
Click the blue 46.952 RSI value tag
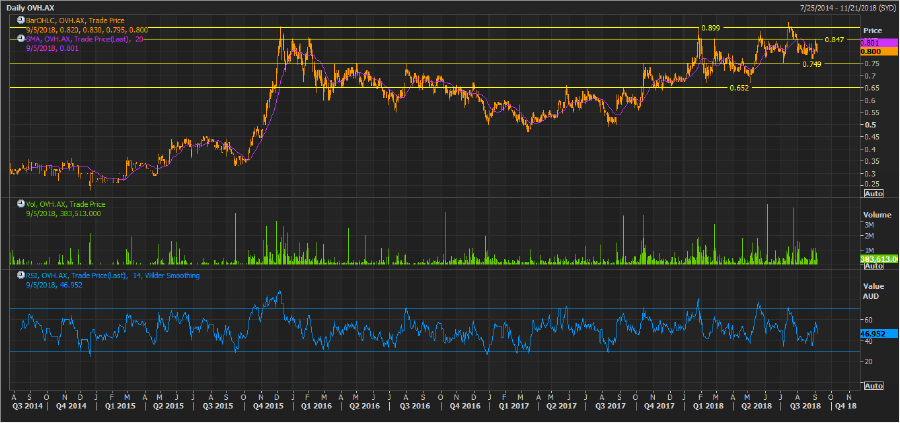coord(877,332)
